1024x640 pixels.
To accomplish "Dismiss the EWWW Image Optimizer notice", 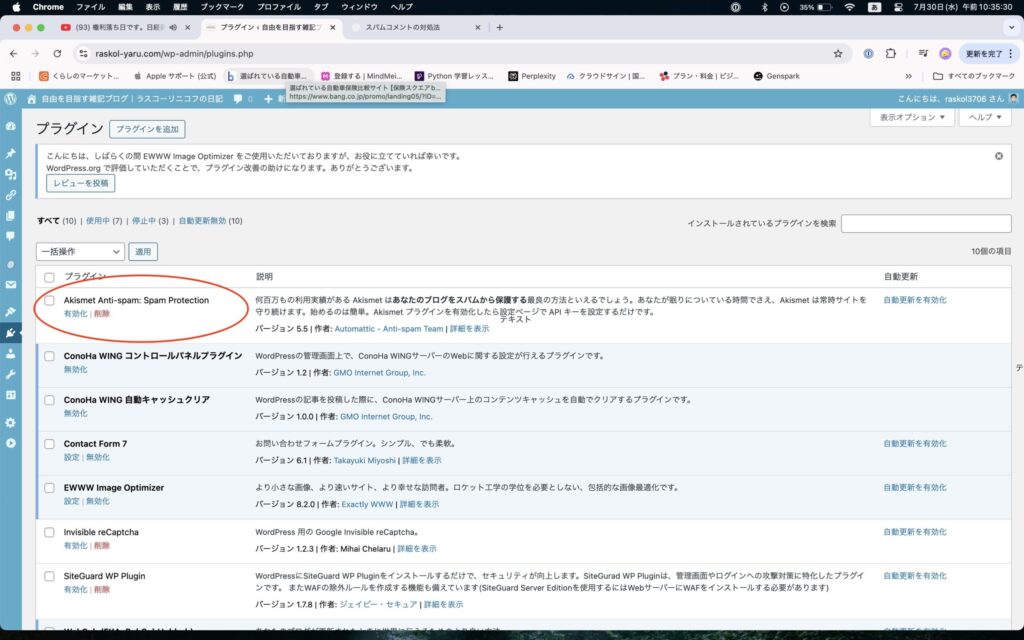I will pyautogui.click(x=999, y=156).
